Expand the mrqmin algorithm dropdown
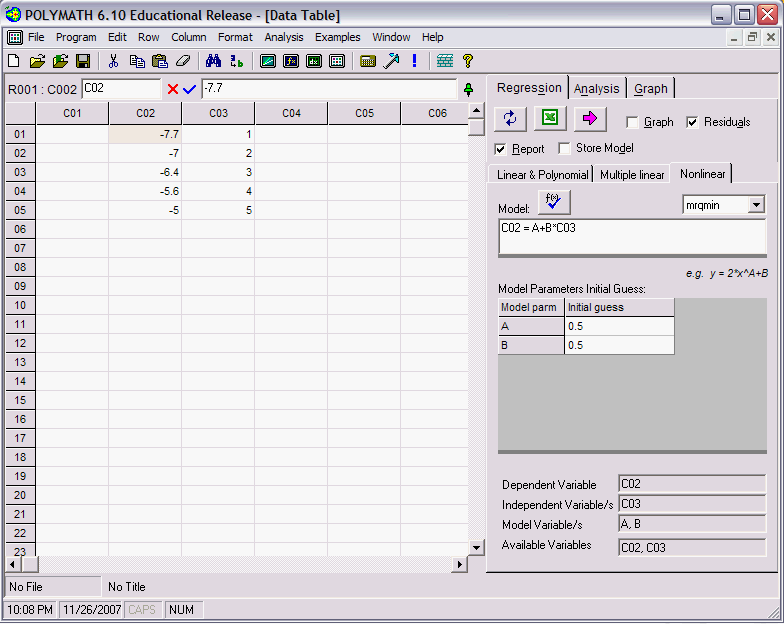Screen dimensions: 784x624 click(x=756, y=205)
